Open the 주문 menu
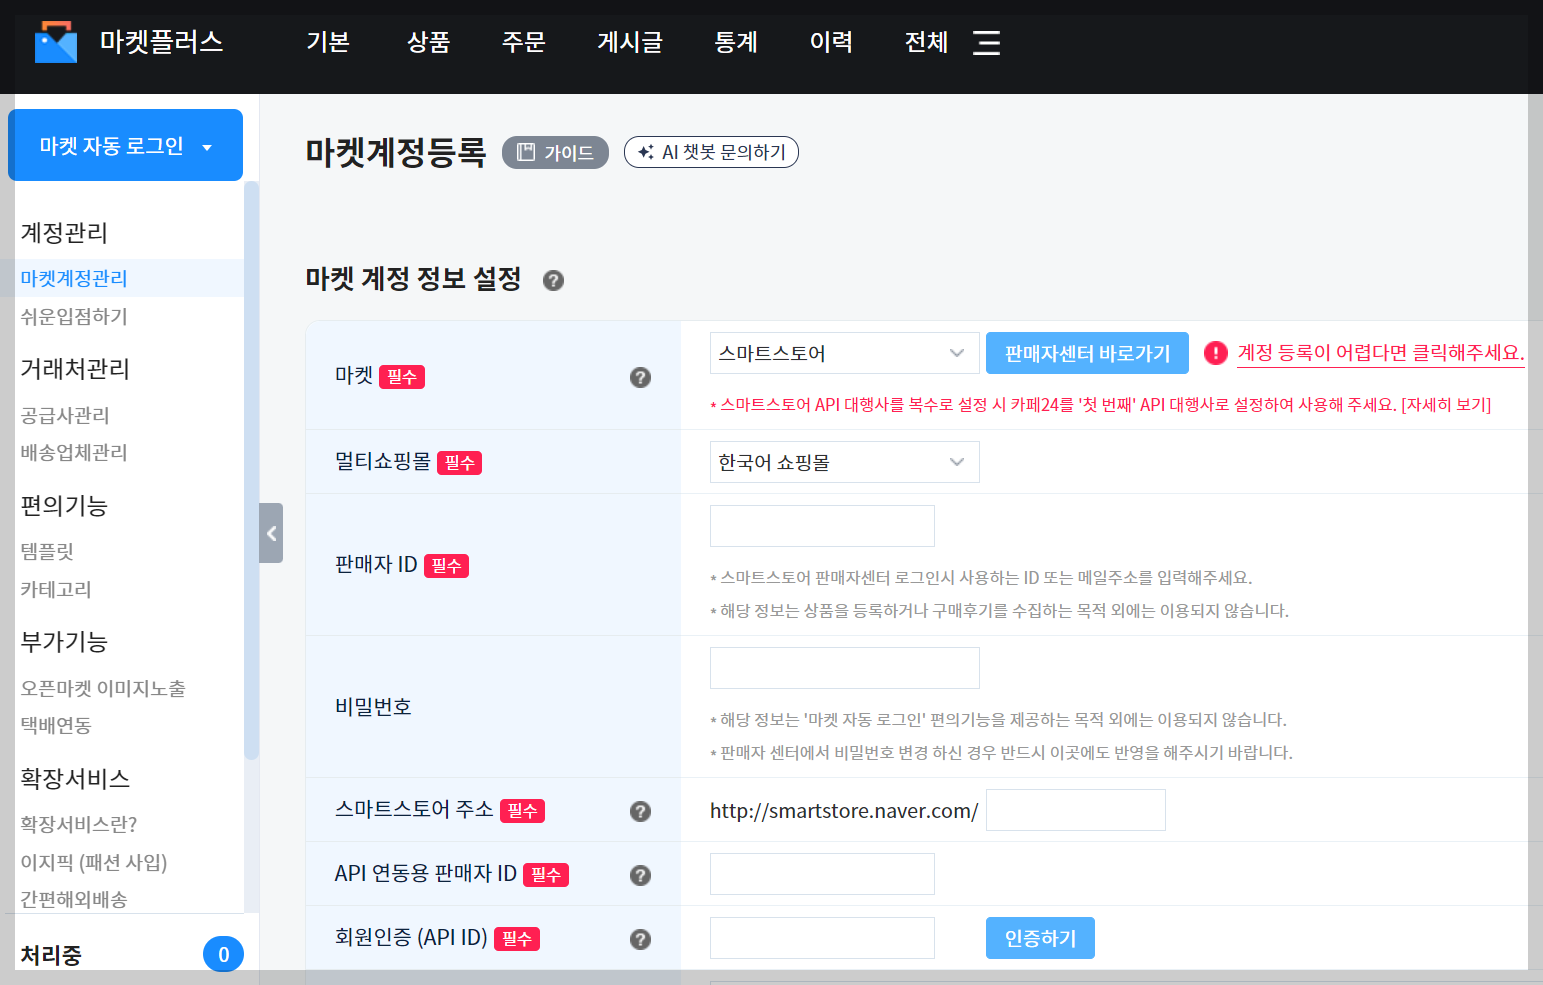This screenshot has width=1543, height=985. point(523,42)
